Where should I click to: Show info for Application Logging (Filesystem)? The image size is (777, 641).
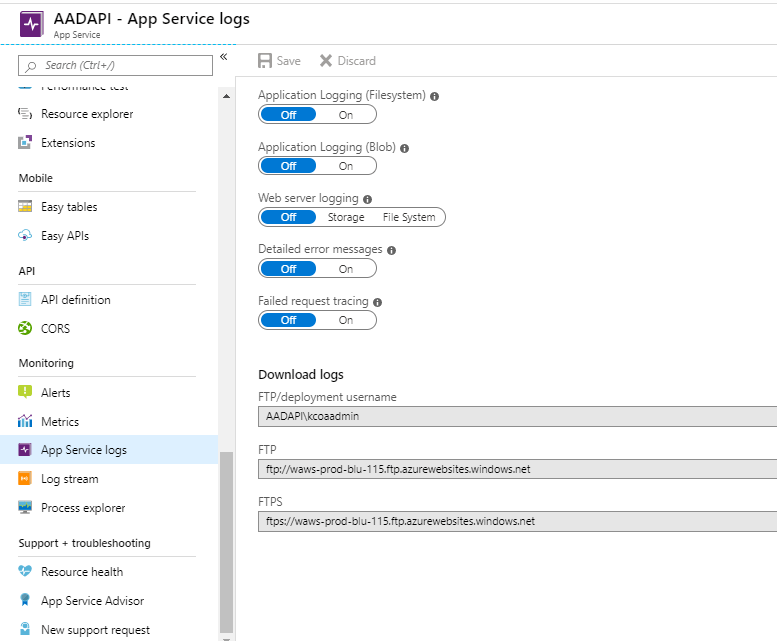(435, 97)
